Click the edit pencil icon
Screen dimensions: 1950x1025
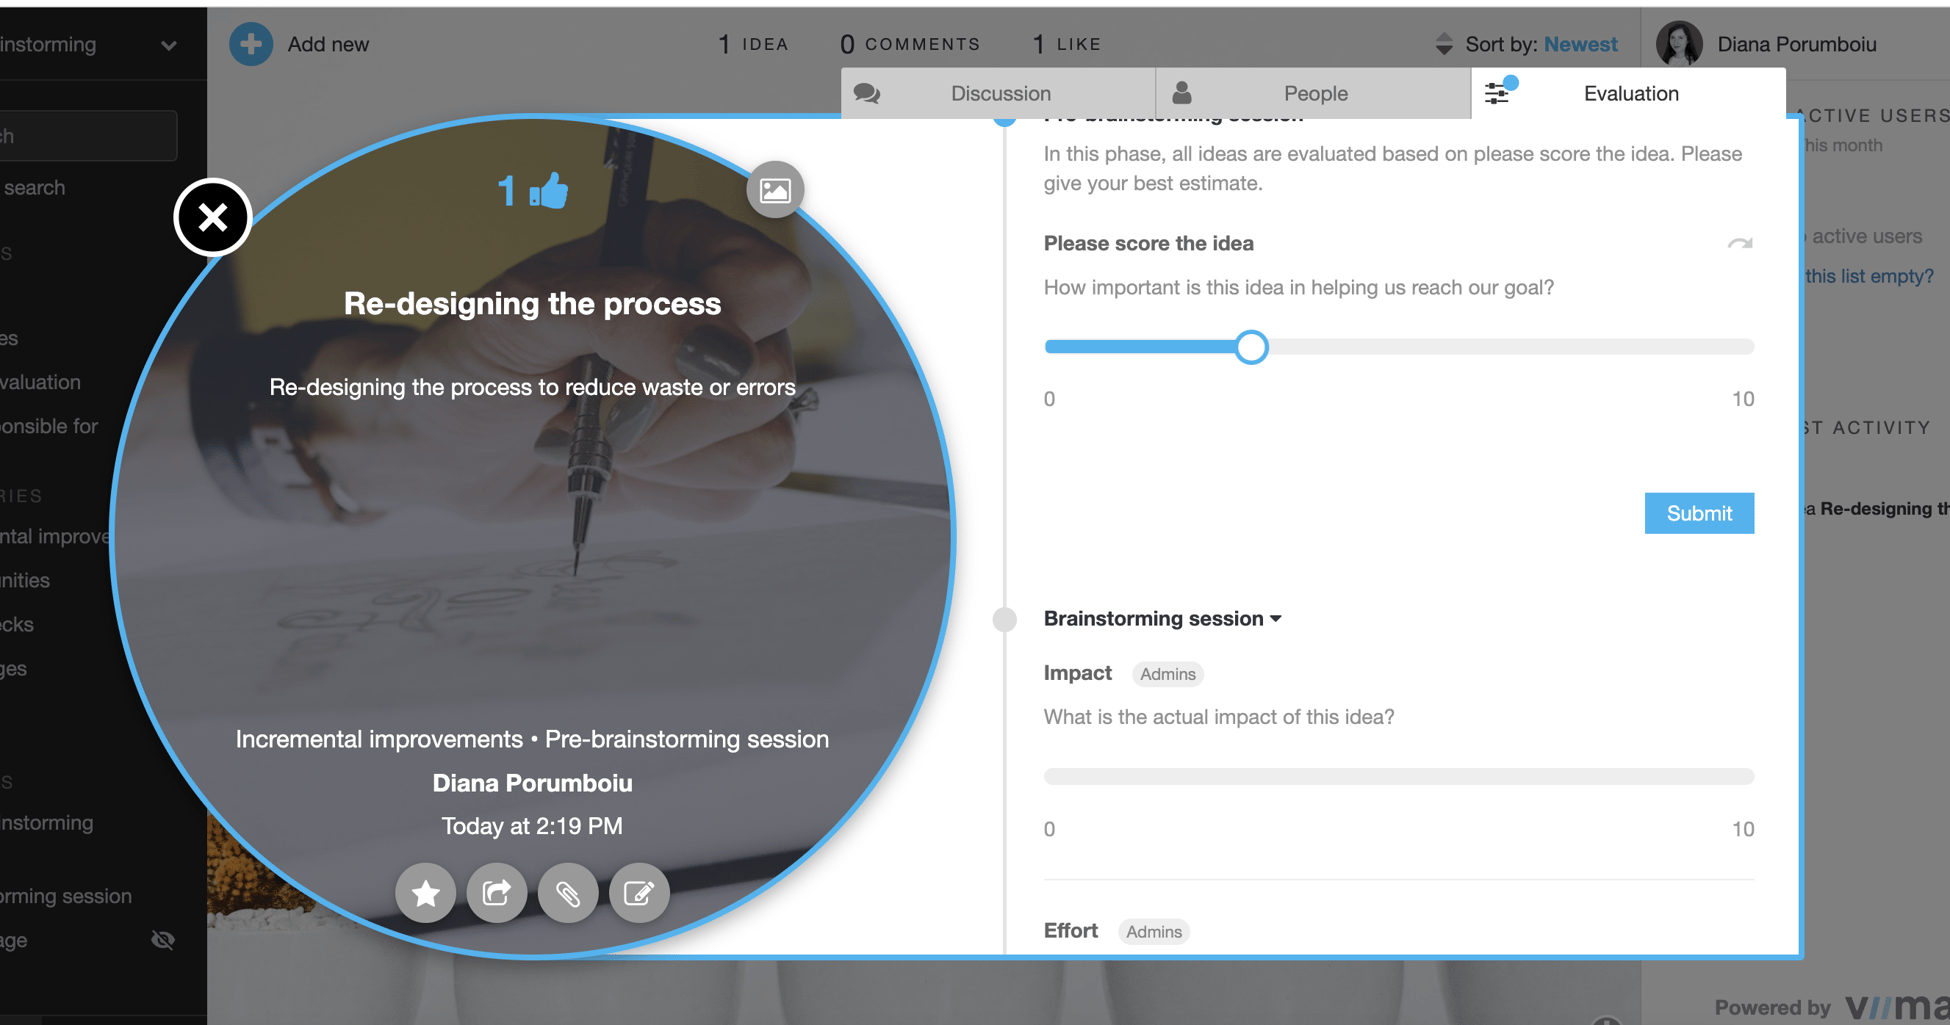(639, 893)
